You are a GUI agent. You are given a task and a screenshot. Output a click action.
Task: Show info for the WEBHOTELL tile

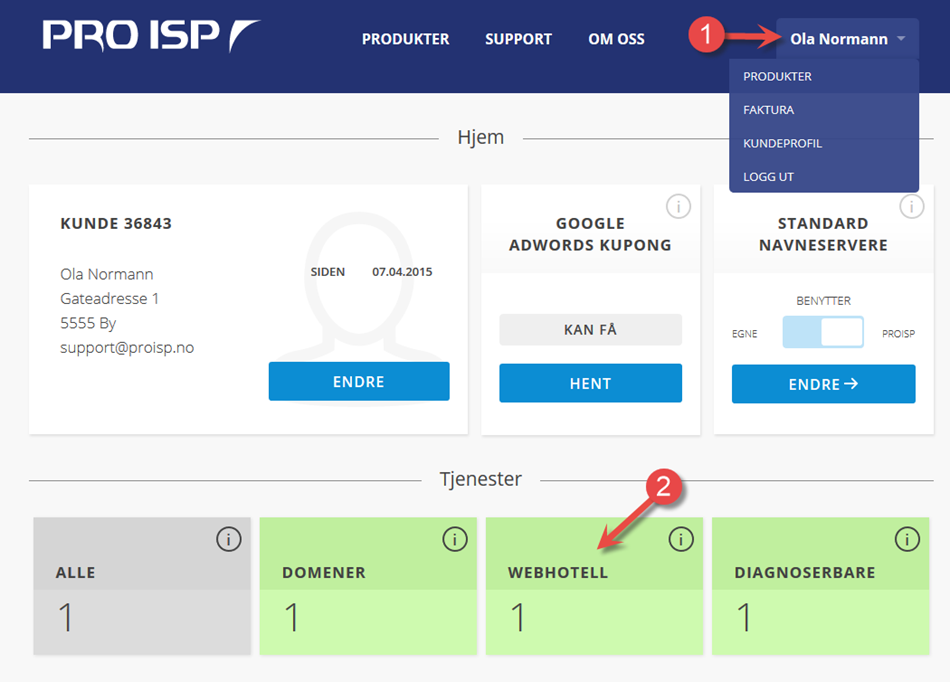[680, 538]
